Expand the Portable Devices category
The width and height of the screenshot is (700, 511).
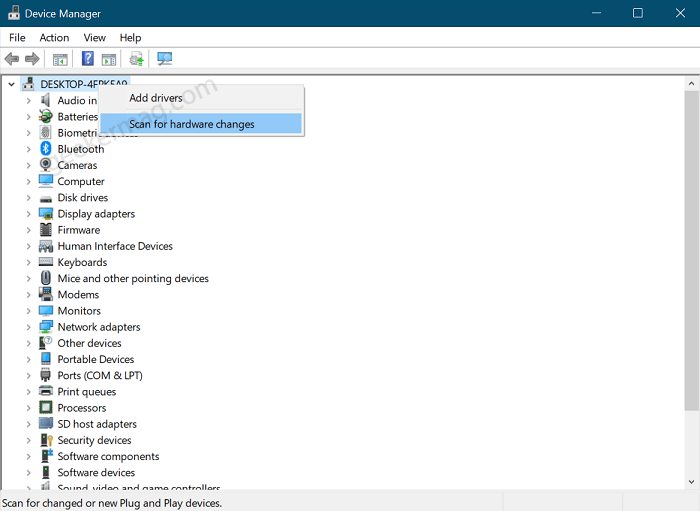click(x=29, y=359)
